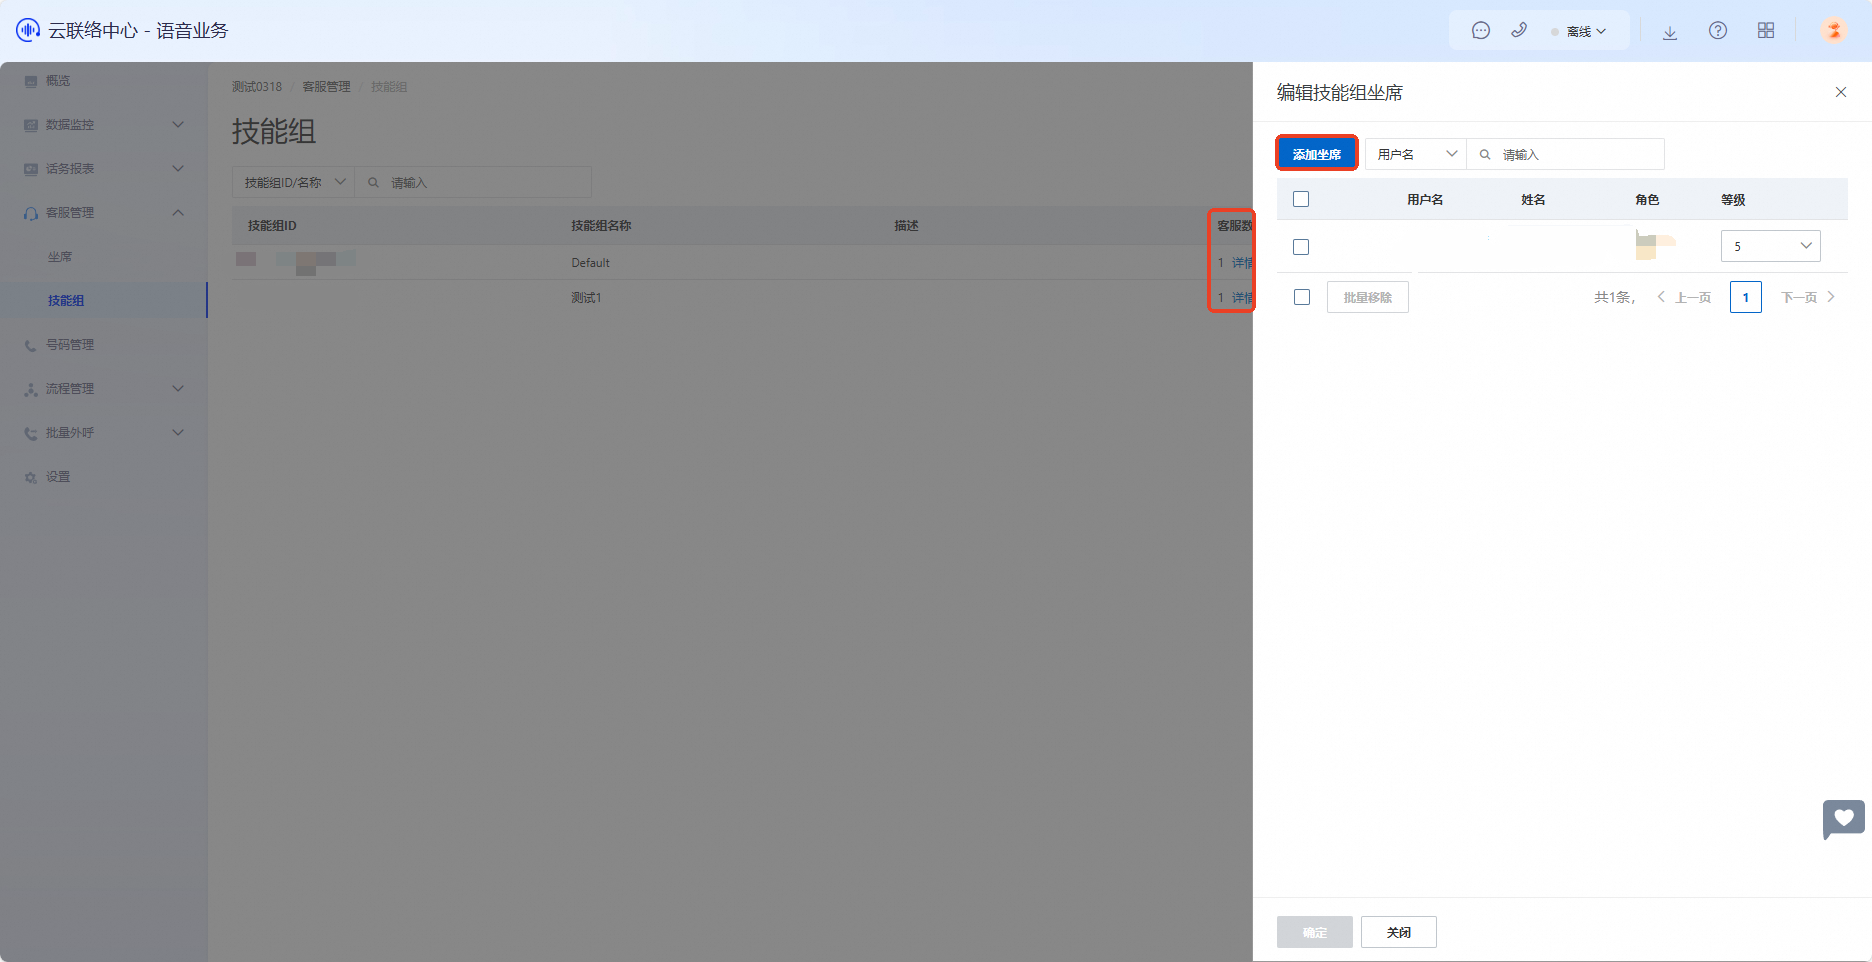The image size is (1872, 962).
Task: Select 技能组 in the sidebar submenu
Action: point(66,301)
